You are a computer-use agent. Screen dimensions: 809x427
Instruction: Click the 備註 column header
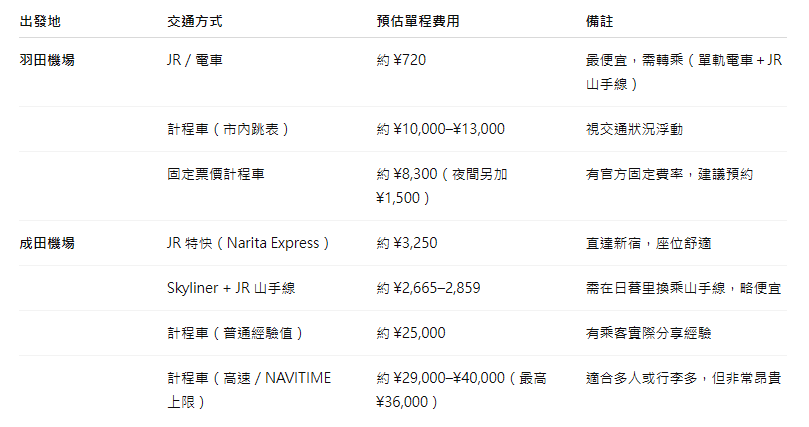coord(599,20)
